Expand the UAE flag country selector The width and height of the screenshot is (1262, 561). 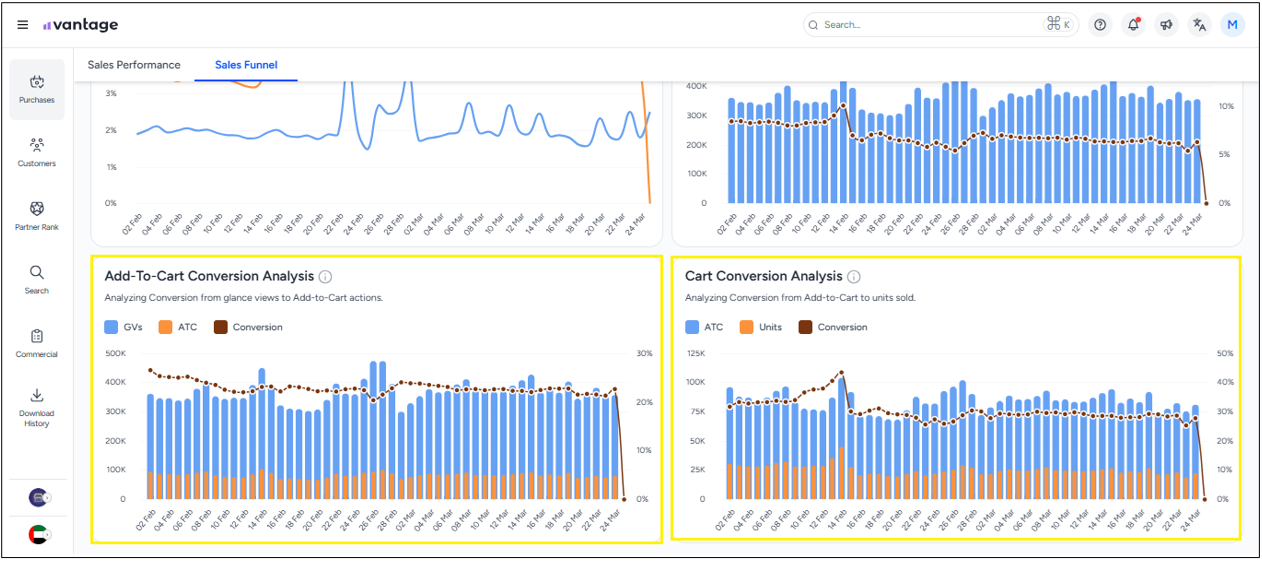click(40, 535)
